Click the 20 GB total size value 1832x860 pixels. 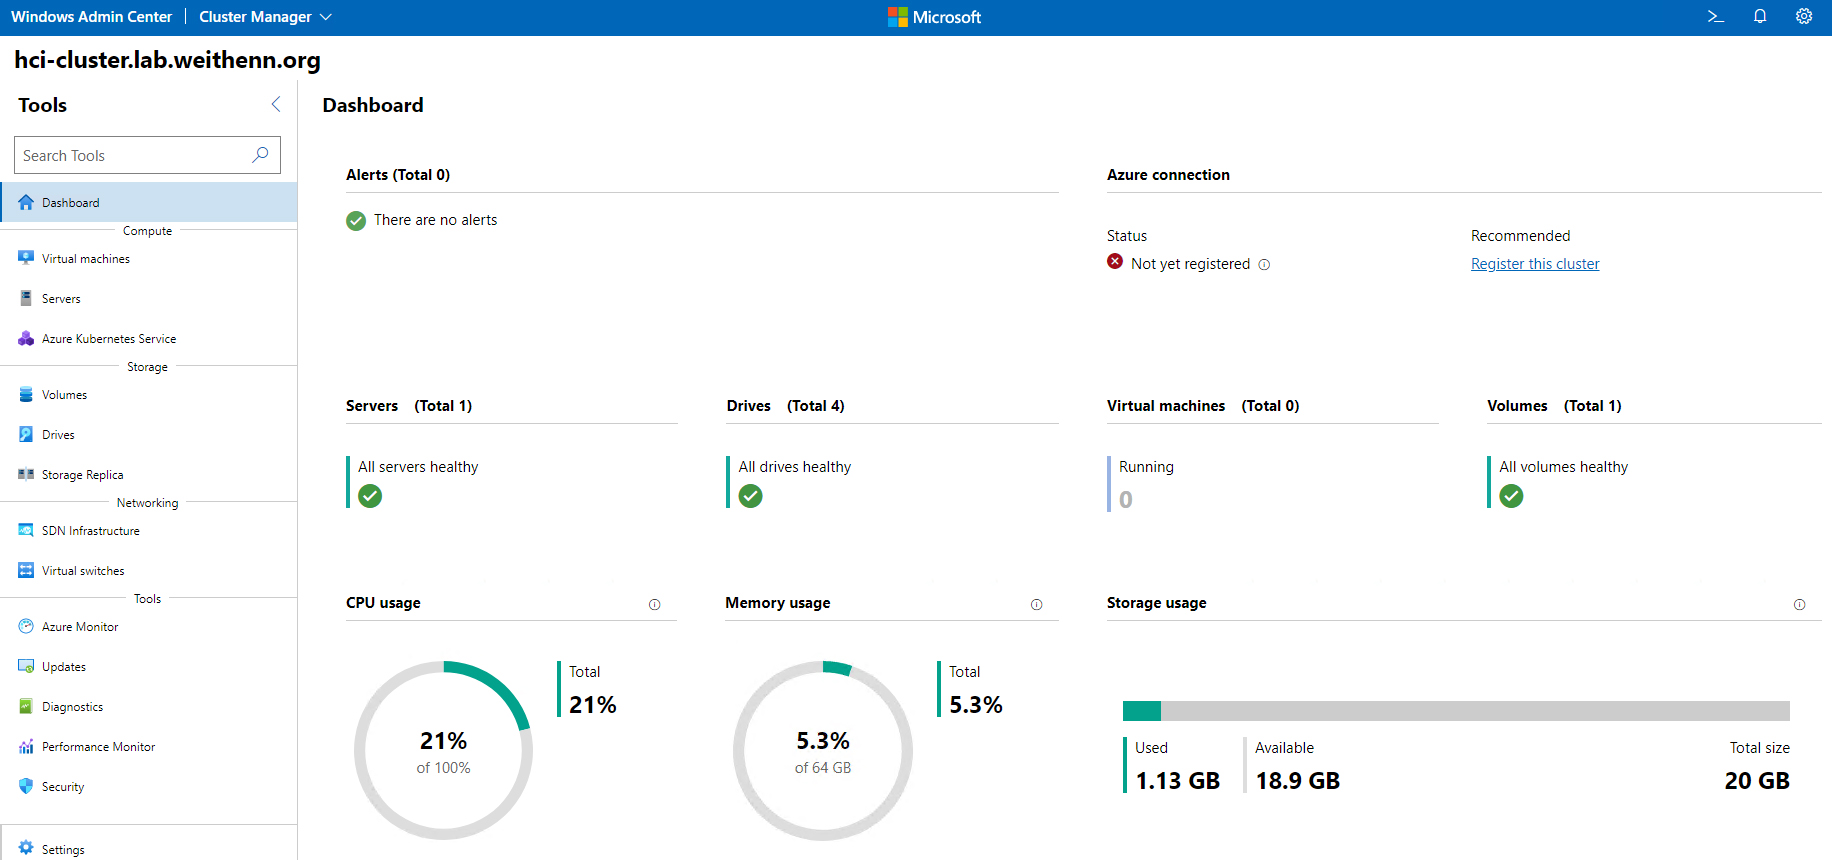click(x=1757, y=781)
